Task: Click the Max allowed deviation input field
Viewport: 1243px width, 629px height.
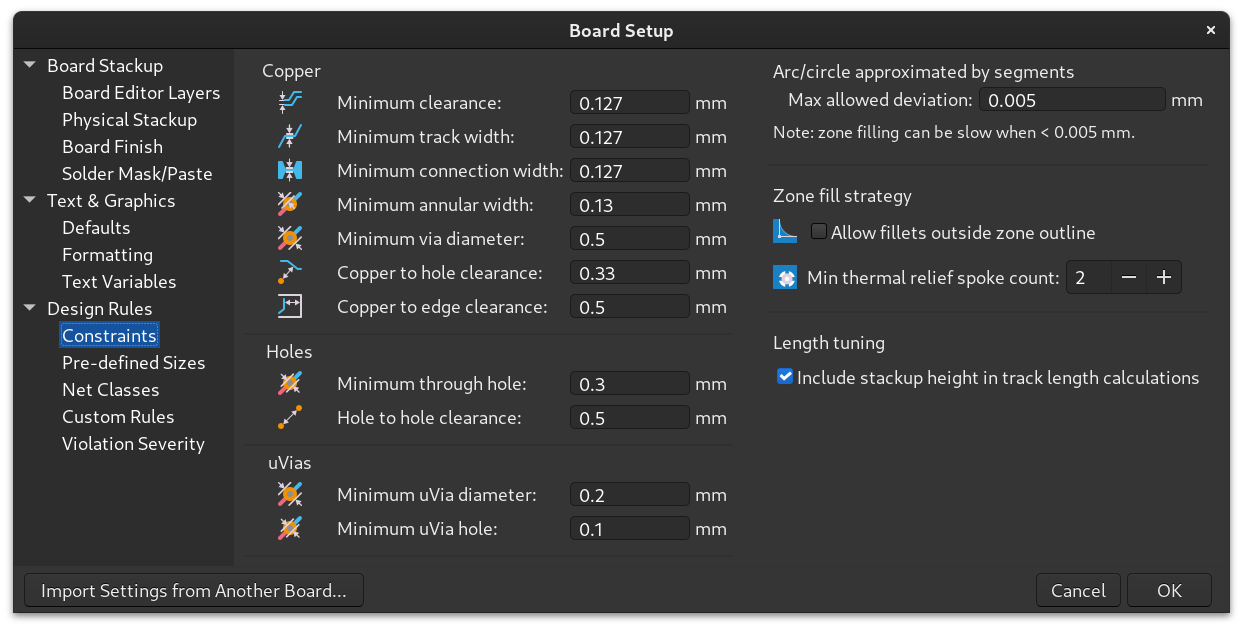Action: (1072, 99)
